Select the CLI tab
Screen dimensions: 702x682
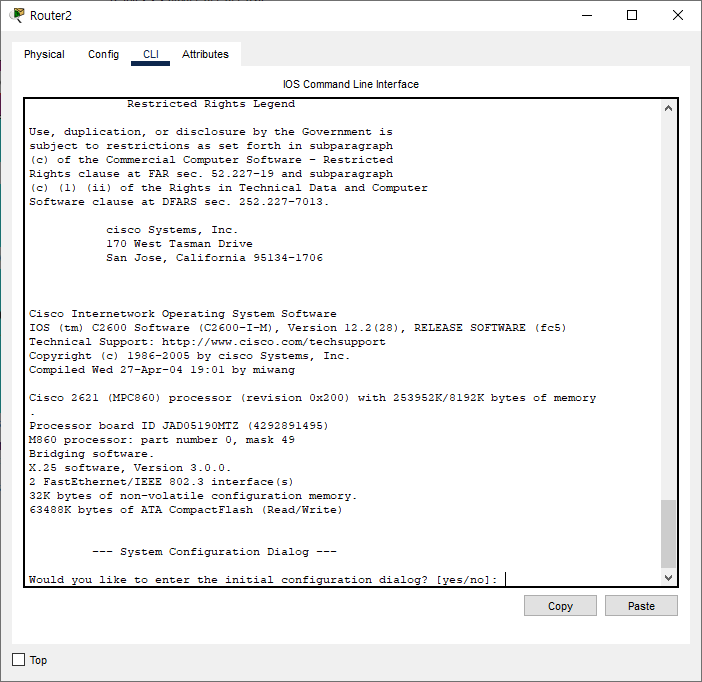(x=150, y=54)
